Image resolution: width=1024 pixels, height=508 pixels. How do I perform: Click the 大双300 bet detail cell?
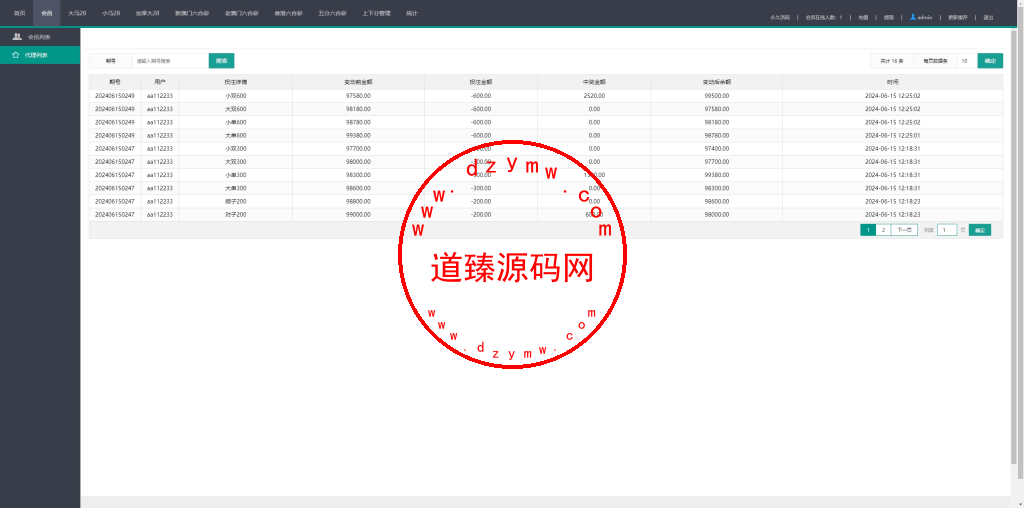(236, 162)
